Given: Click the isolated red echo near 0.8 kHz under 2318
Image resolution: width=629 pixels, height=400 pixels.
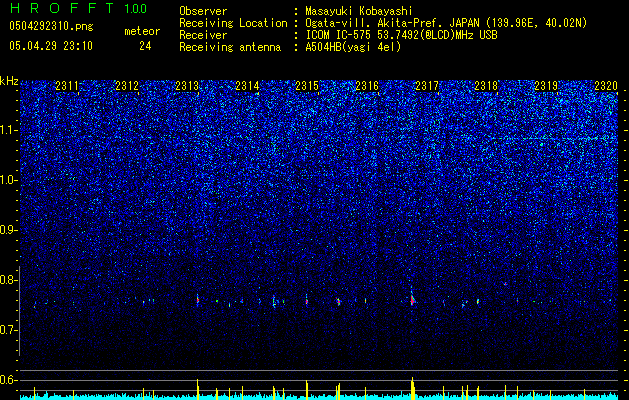Looking at the screenshot, I should pyautogui.click(x=505, y=284).
